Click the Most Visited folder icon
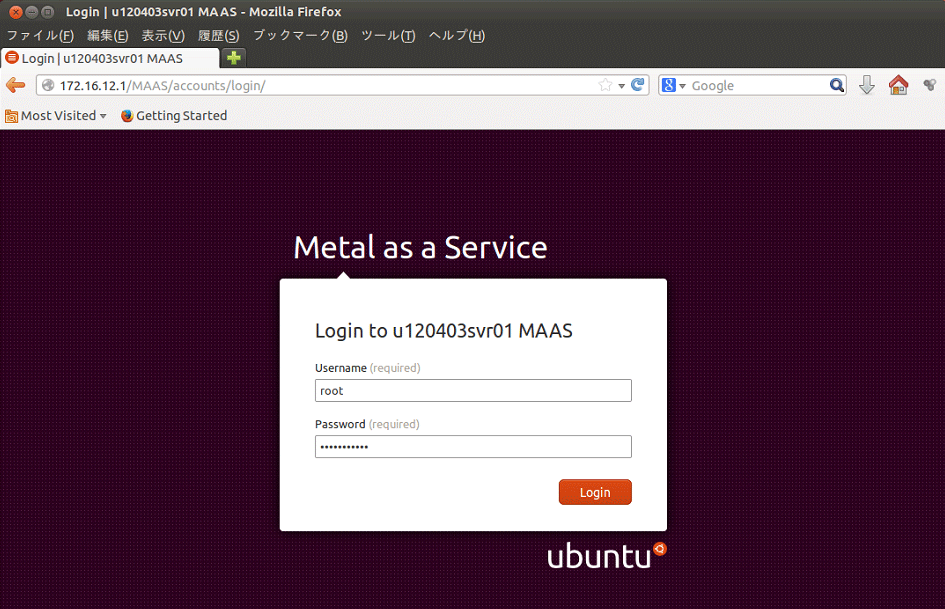 pyautogui.click(x=11, y=116)
